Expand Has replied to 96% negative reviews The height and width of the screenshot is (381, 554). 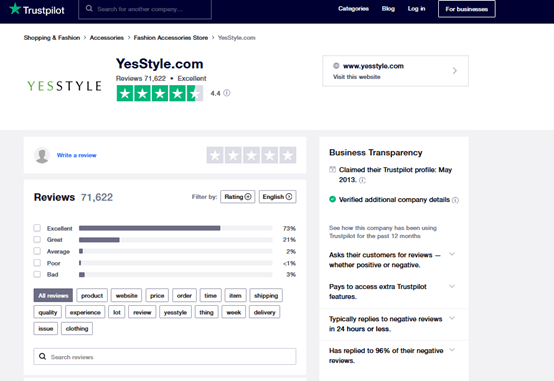452,350
